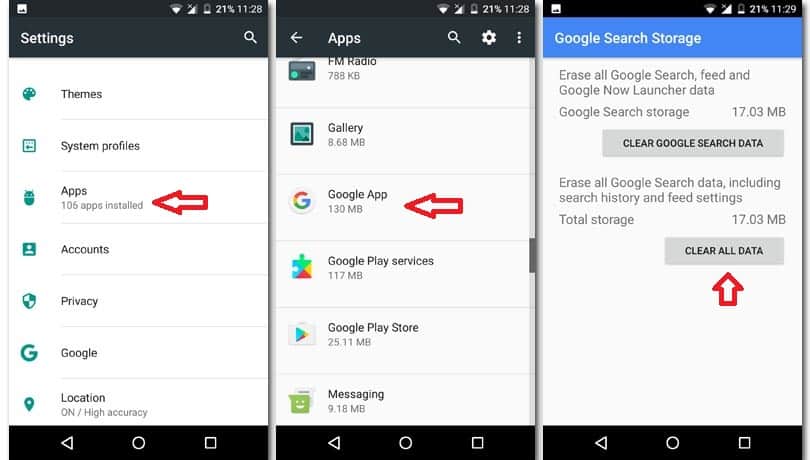Open Themes via the palette icon
This screenshot has width=810, height=460.
(x=29, y=94)
